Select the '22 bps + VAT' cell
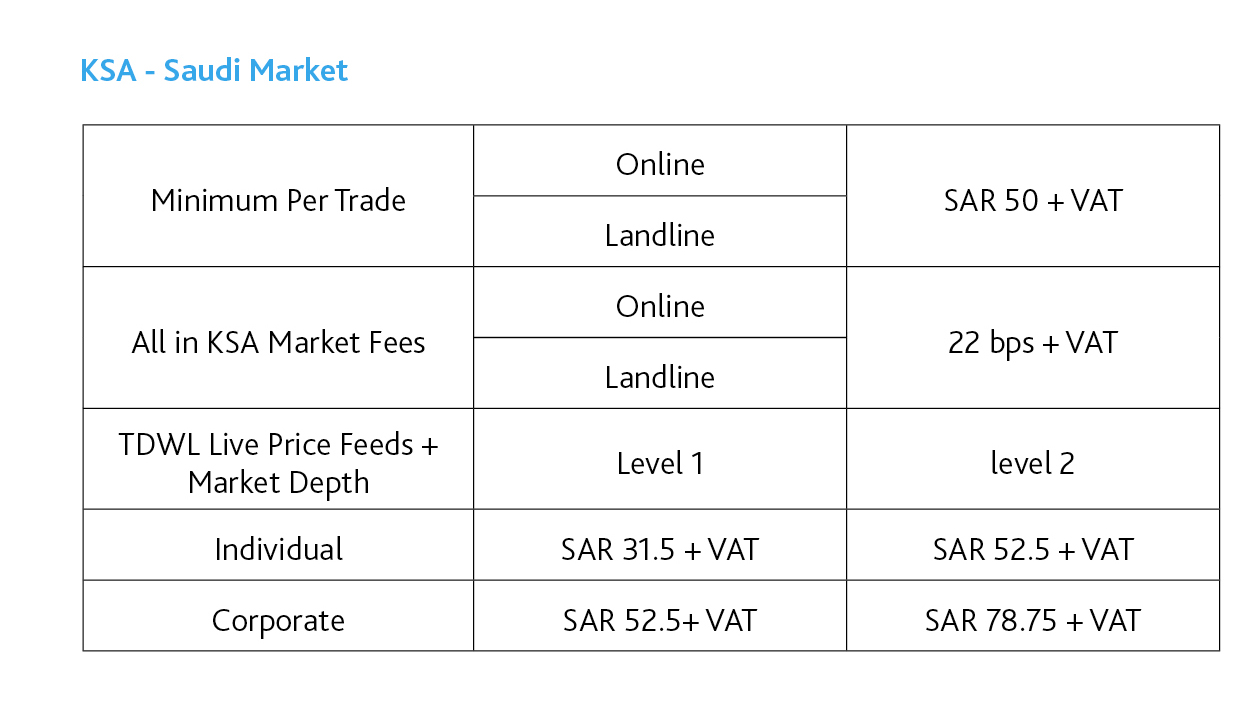Screen dimensions: 1240x726 tap(1033, 343)
